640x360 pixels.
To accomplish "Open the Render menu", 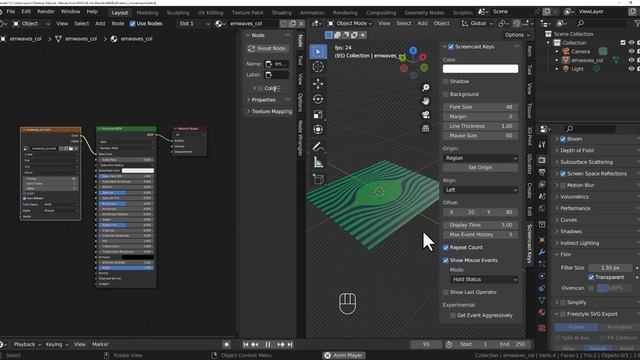I will coord(46,11).
